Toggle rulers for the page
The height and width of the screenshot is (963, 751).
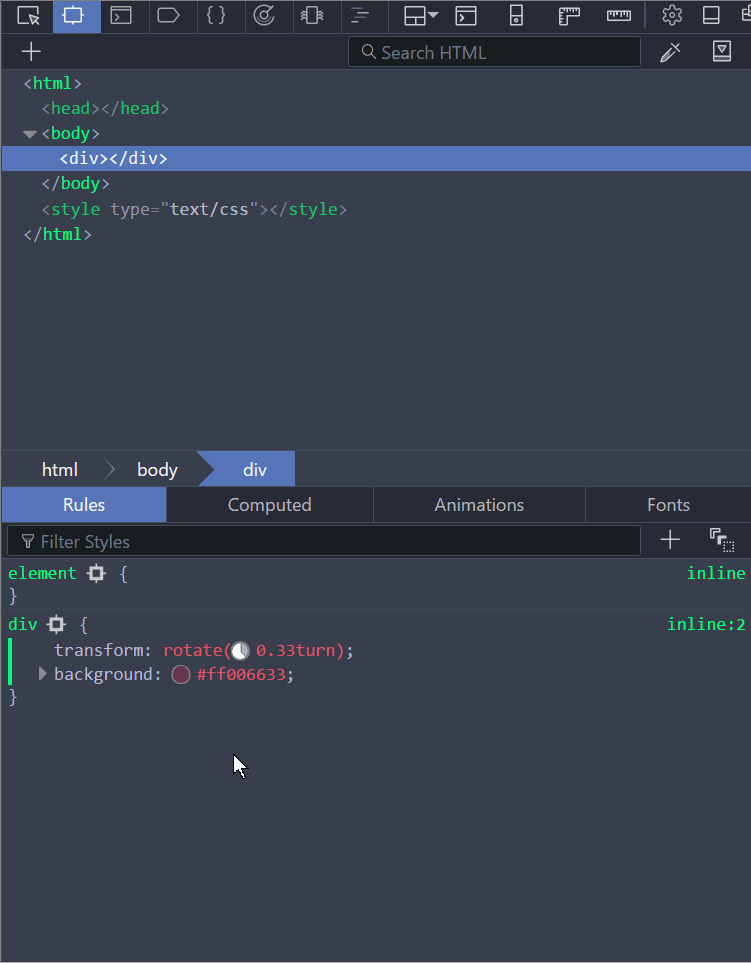(x=569, y=16)
